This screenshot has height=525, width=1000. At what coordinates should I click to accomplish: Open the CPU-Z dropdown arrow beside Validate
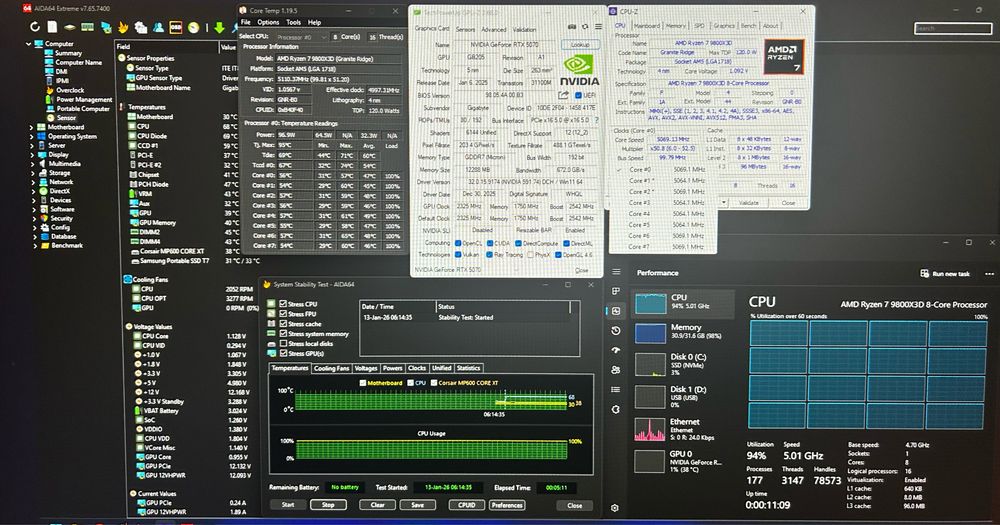point(723,203)
